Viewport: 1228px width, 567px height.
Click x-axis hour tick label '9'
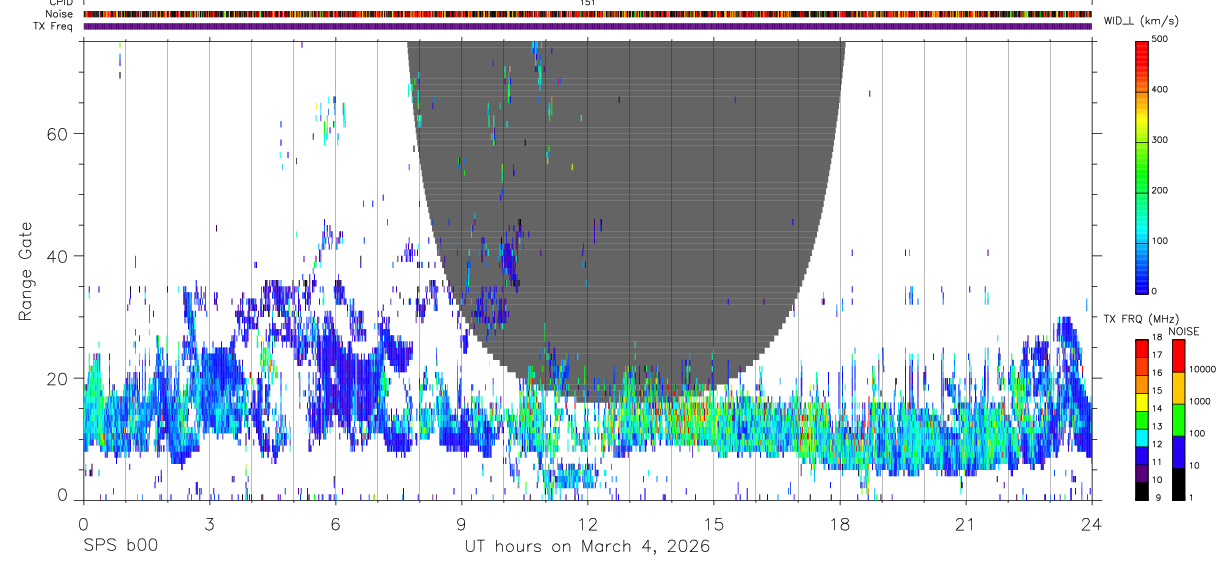pyautogui.click(x=461, y=525)
